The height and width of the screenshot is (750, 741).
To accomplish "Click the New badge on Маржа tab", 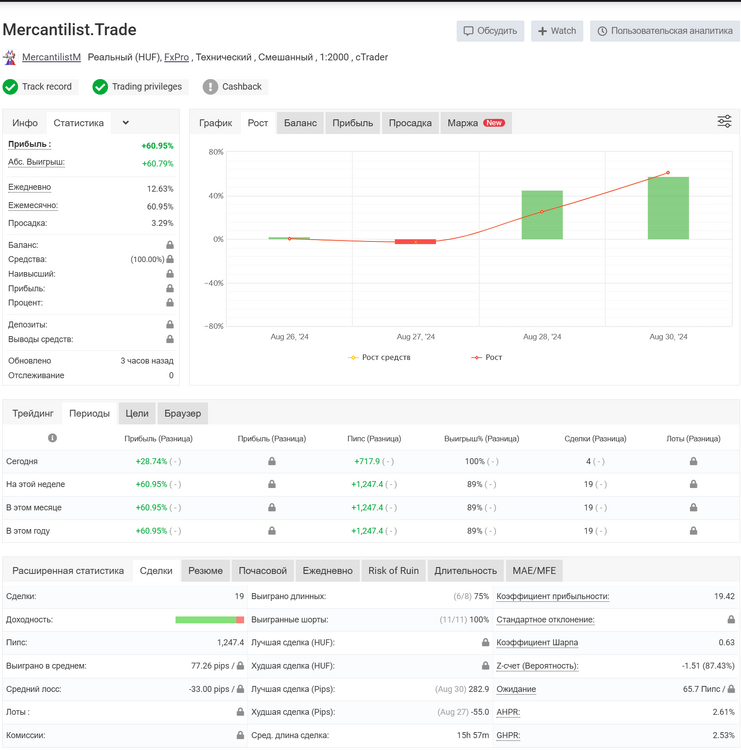I will (494, 123).
